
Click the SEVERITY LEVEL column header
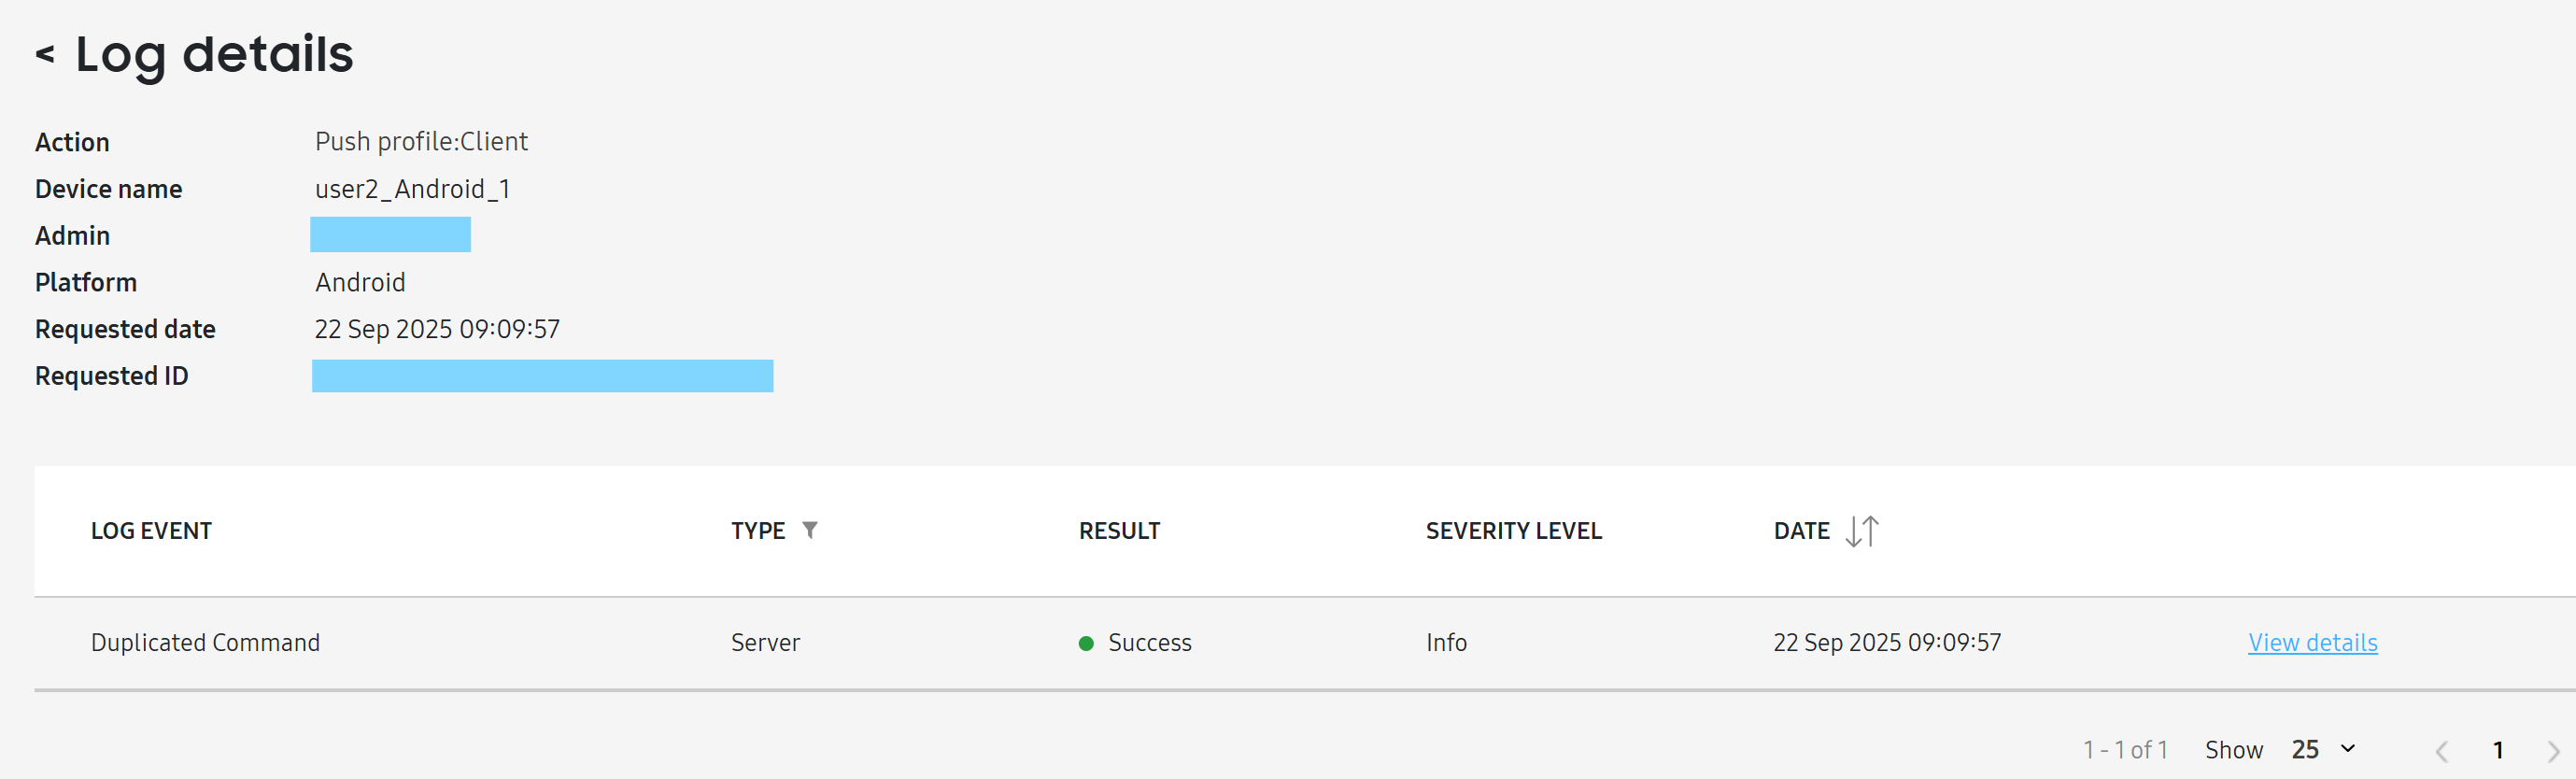(x=1513, y=530)
